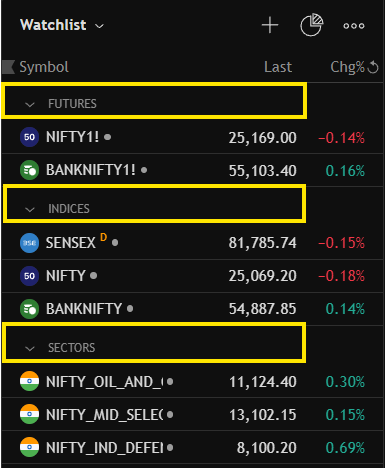The width and height of the screenshot is (385, 468).
Task: Select the NIFTY_IND_DEFE sector row
Action: [192, 447]
